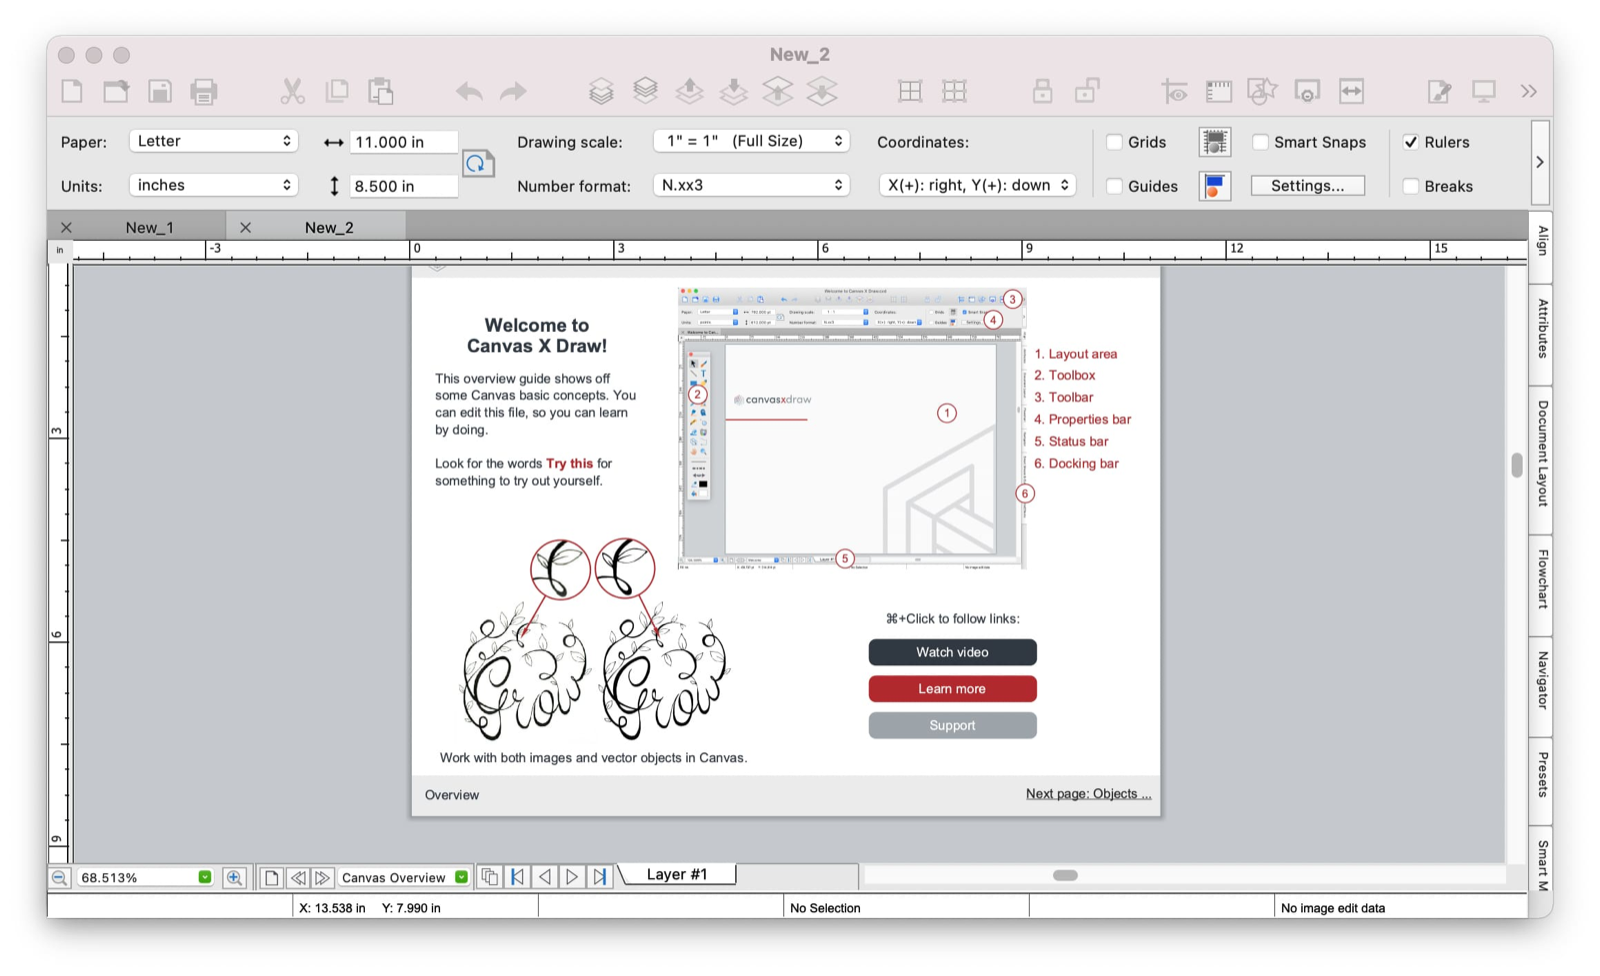Switch to the New_1 document tab
1600x976 pixels.
(149, 227)
